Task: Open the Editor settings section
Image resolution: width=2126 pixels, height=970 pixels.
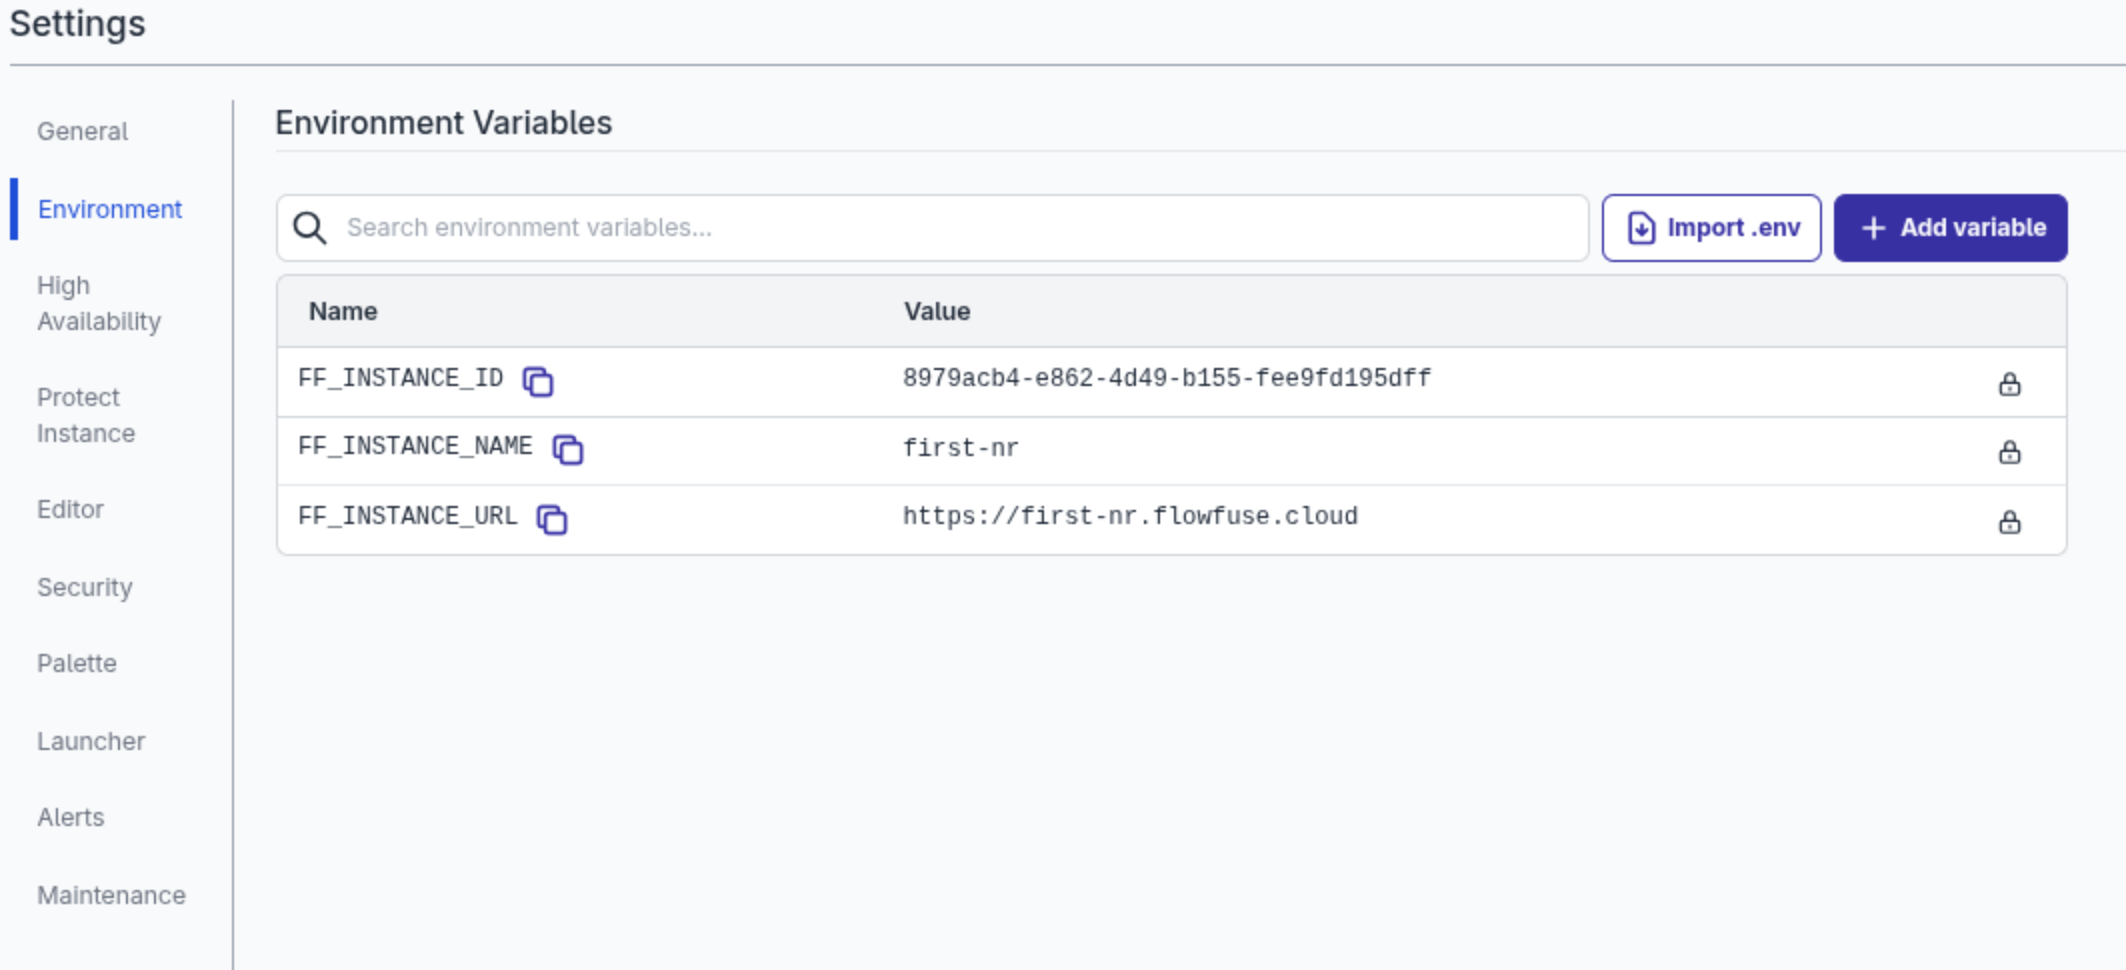Action: 71,509
